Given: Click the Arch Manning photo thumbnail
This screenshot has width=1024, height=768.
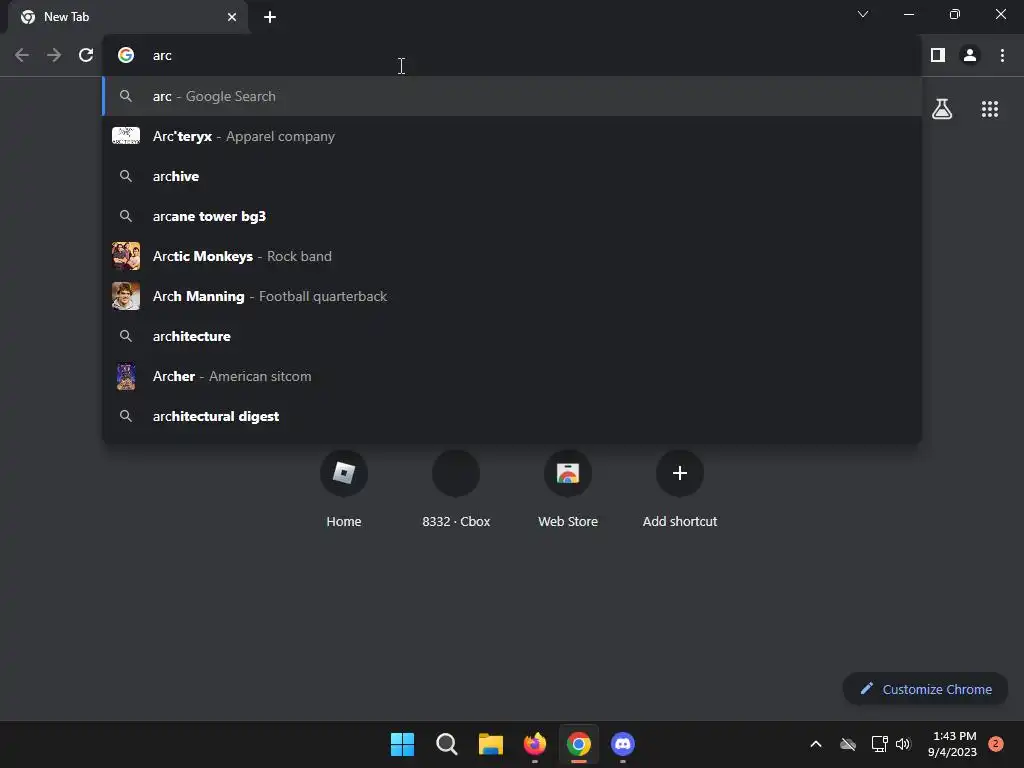Looking at the screenshot, I should point(126,296).
